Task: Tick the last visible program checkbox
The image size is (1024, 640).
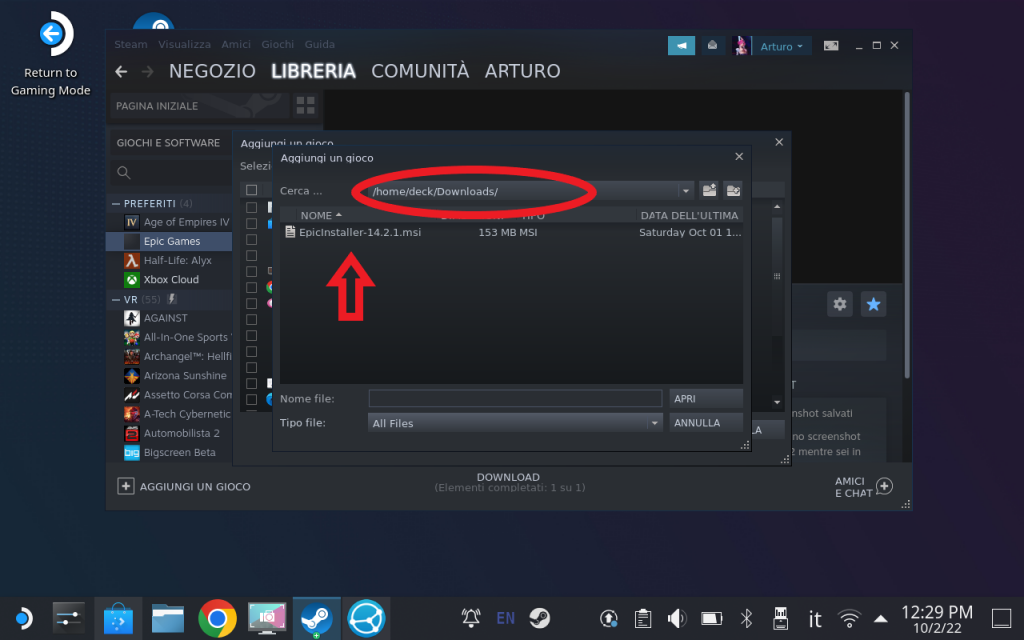Action: tap(252, 399)
